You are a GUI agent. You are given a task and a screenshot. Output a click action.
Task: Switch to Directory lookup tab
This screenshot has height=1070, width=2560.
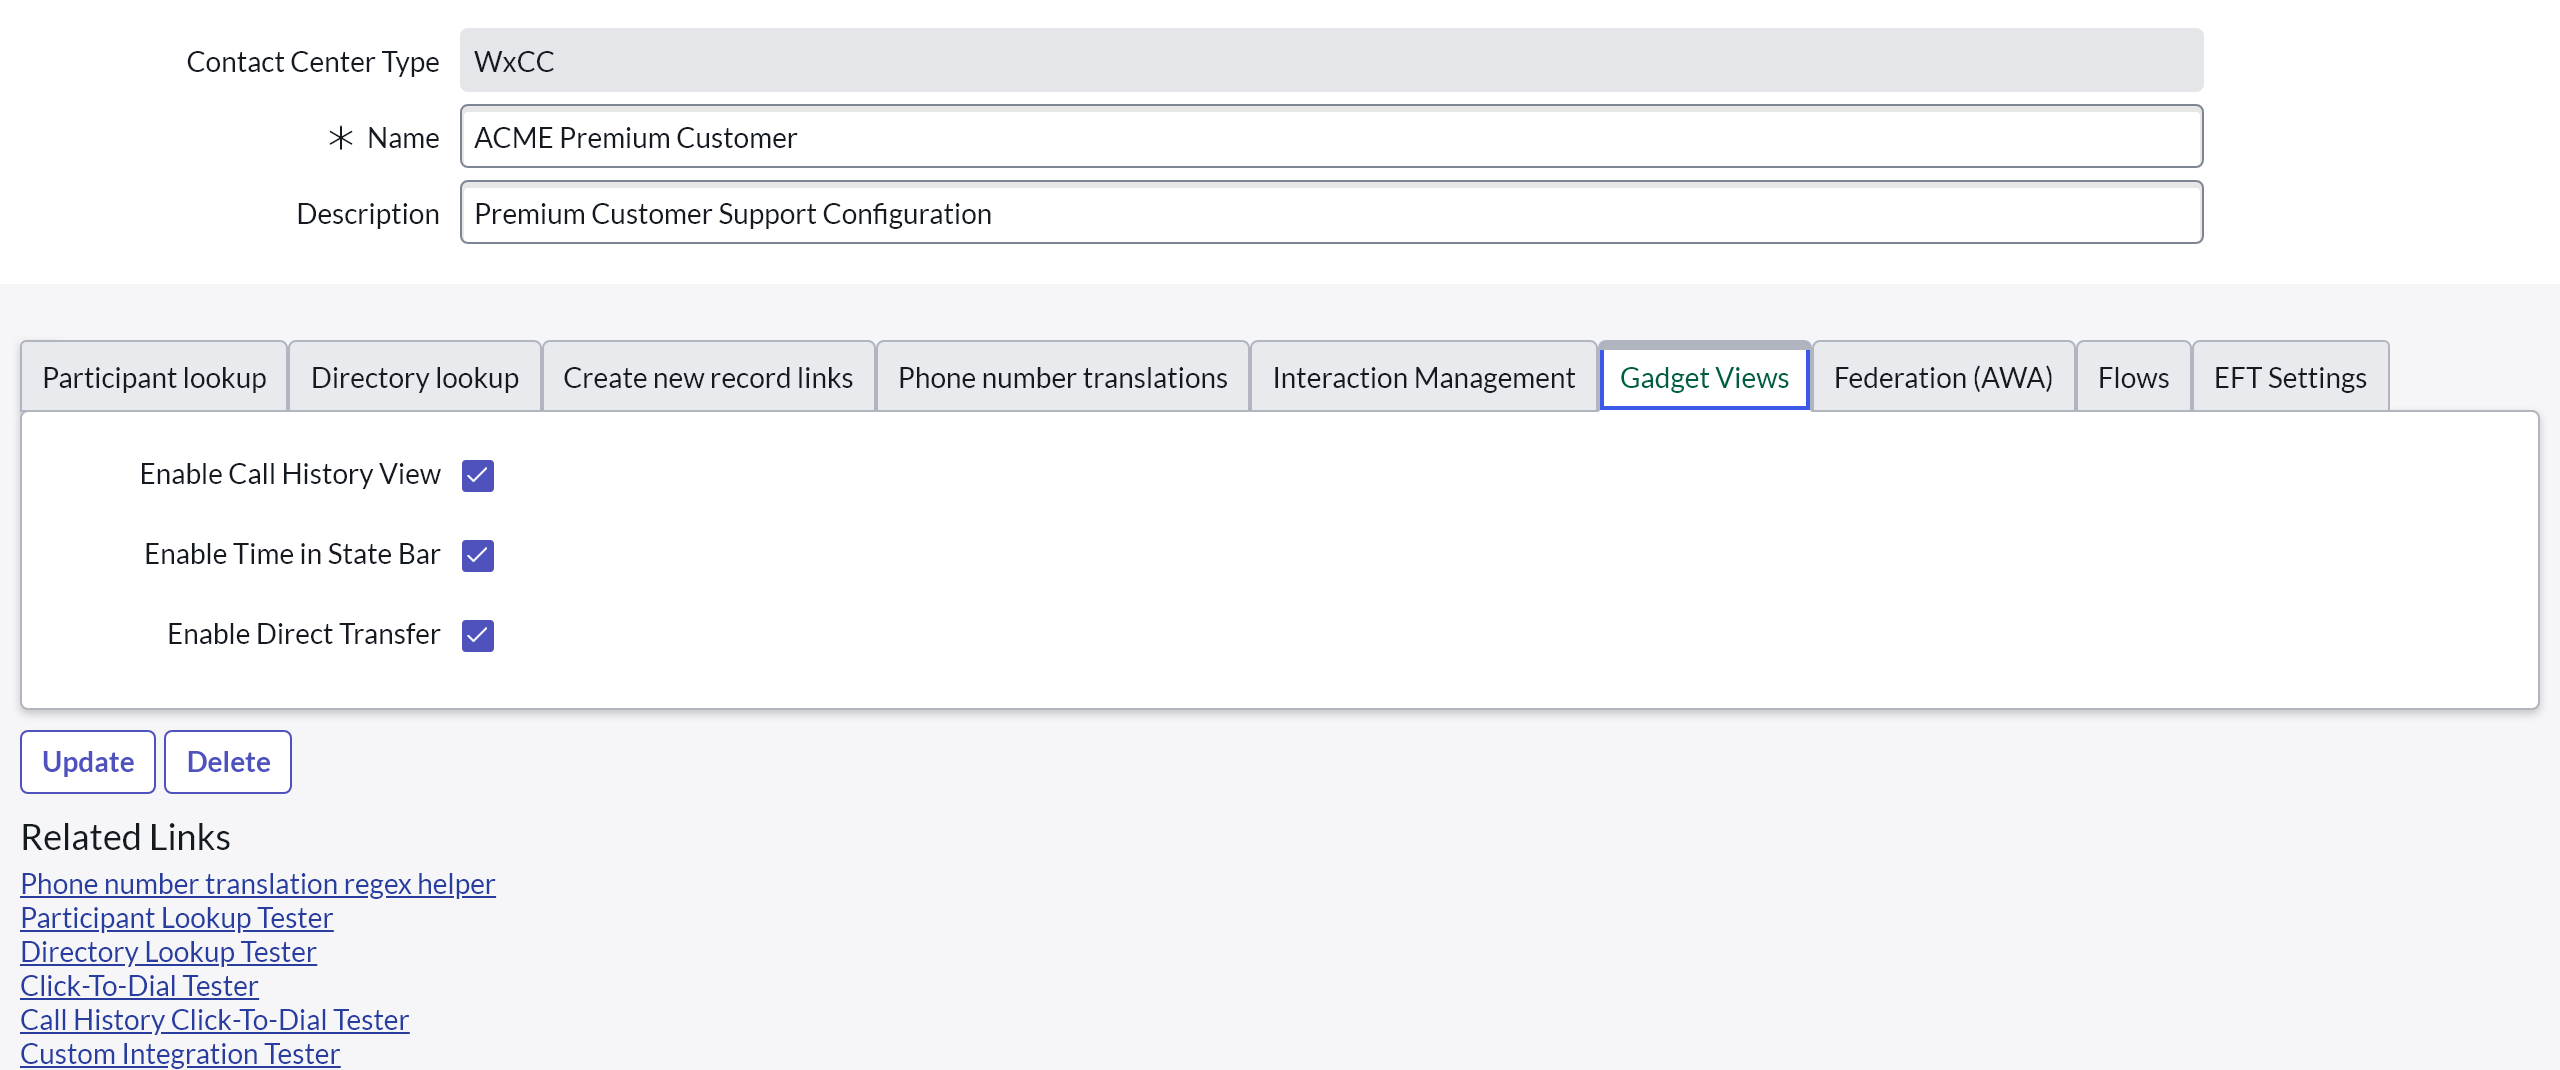click(414, 377)
